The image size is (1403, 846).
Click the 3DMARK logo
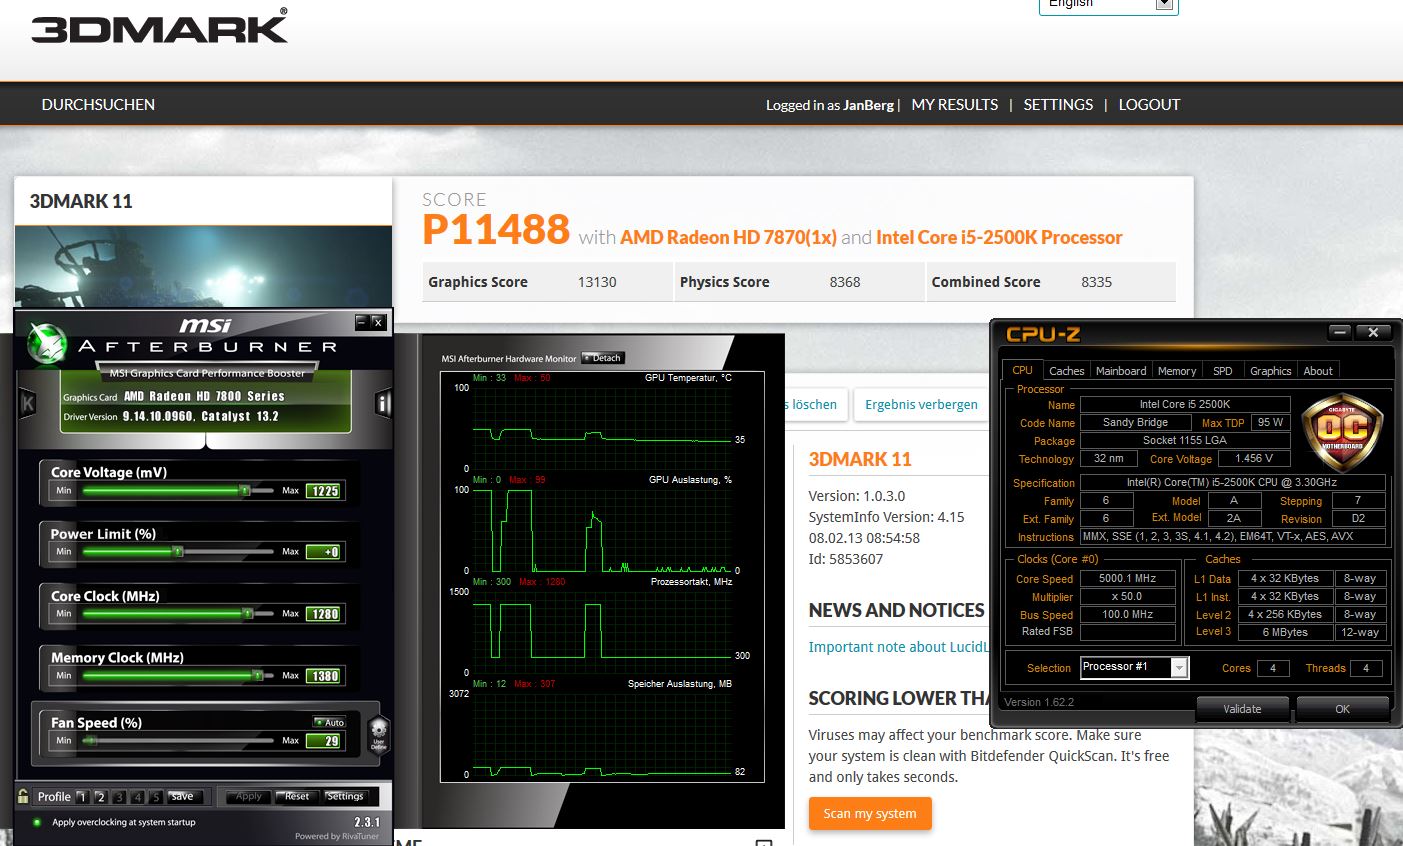[160, 27]
